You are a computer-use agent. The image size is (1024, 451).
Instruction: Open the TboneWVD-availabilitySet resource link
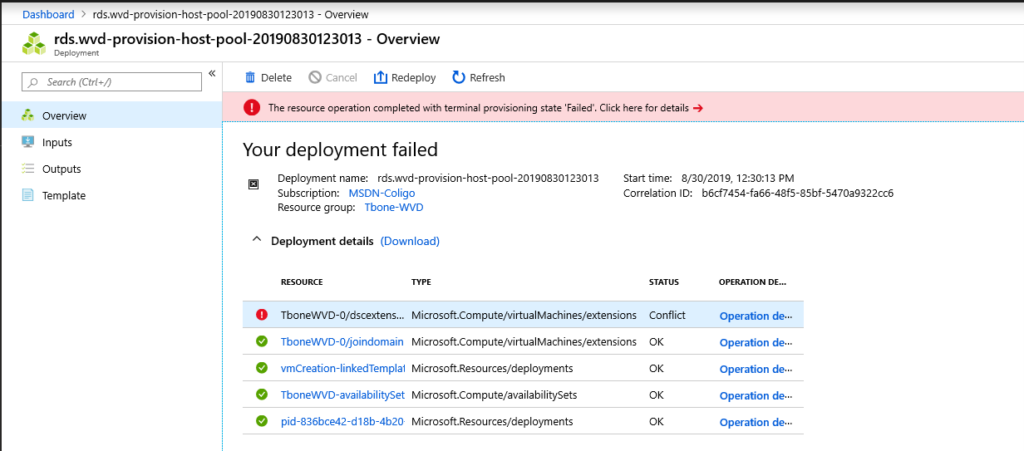click(x=343, y=396)
